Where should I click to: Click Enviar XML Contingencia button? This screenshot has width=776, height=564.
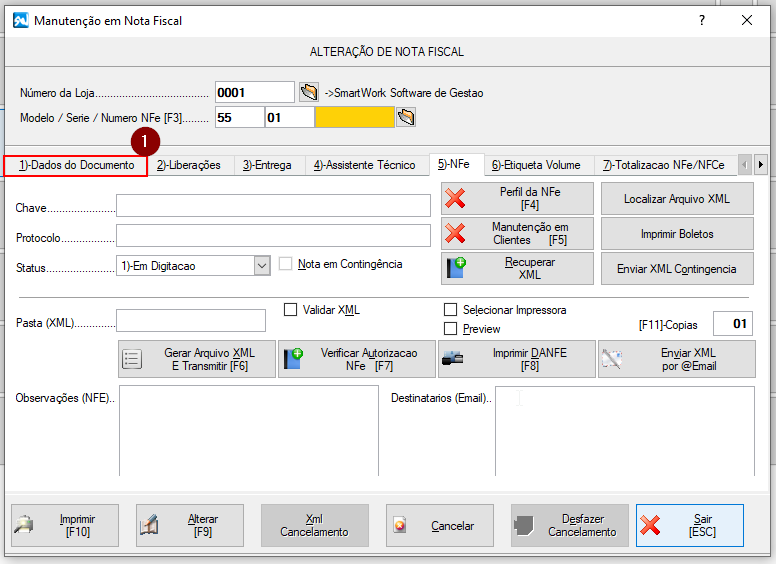(677, 269)
